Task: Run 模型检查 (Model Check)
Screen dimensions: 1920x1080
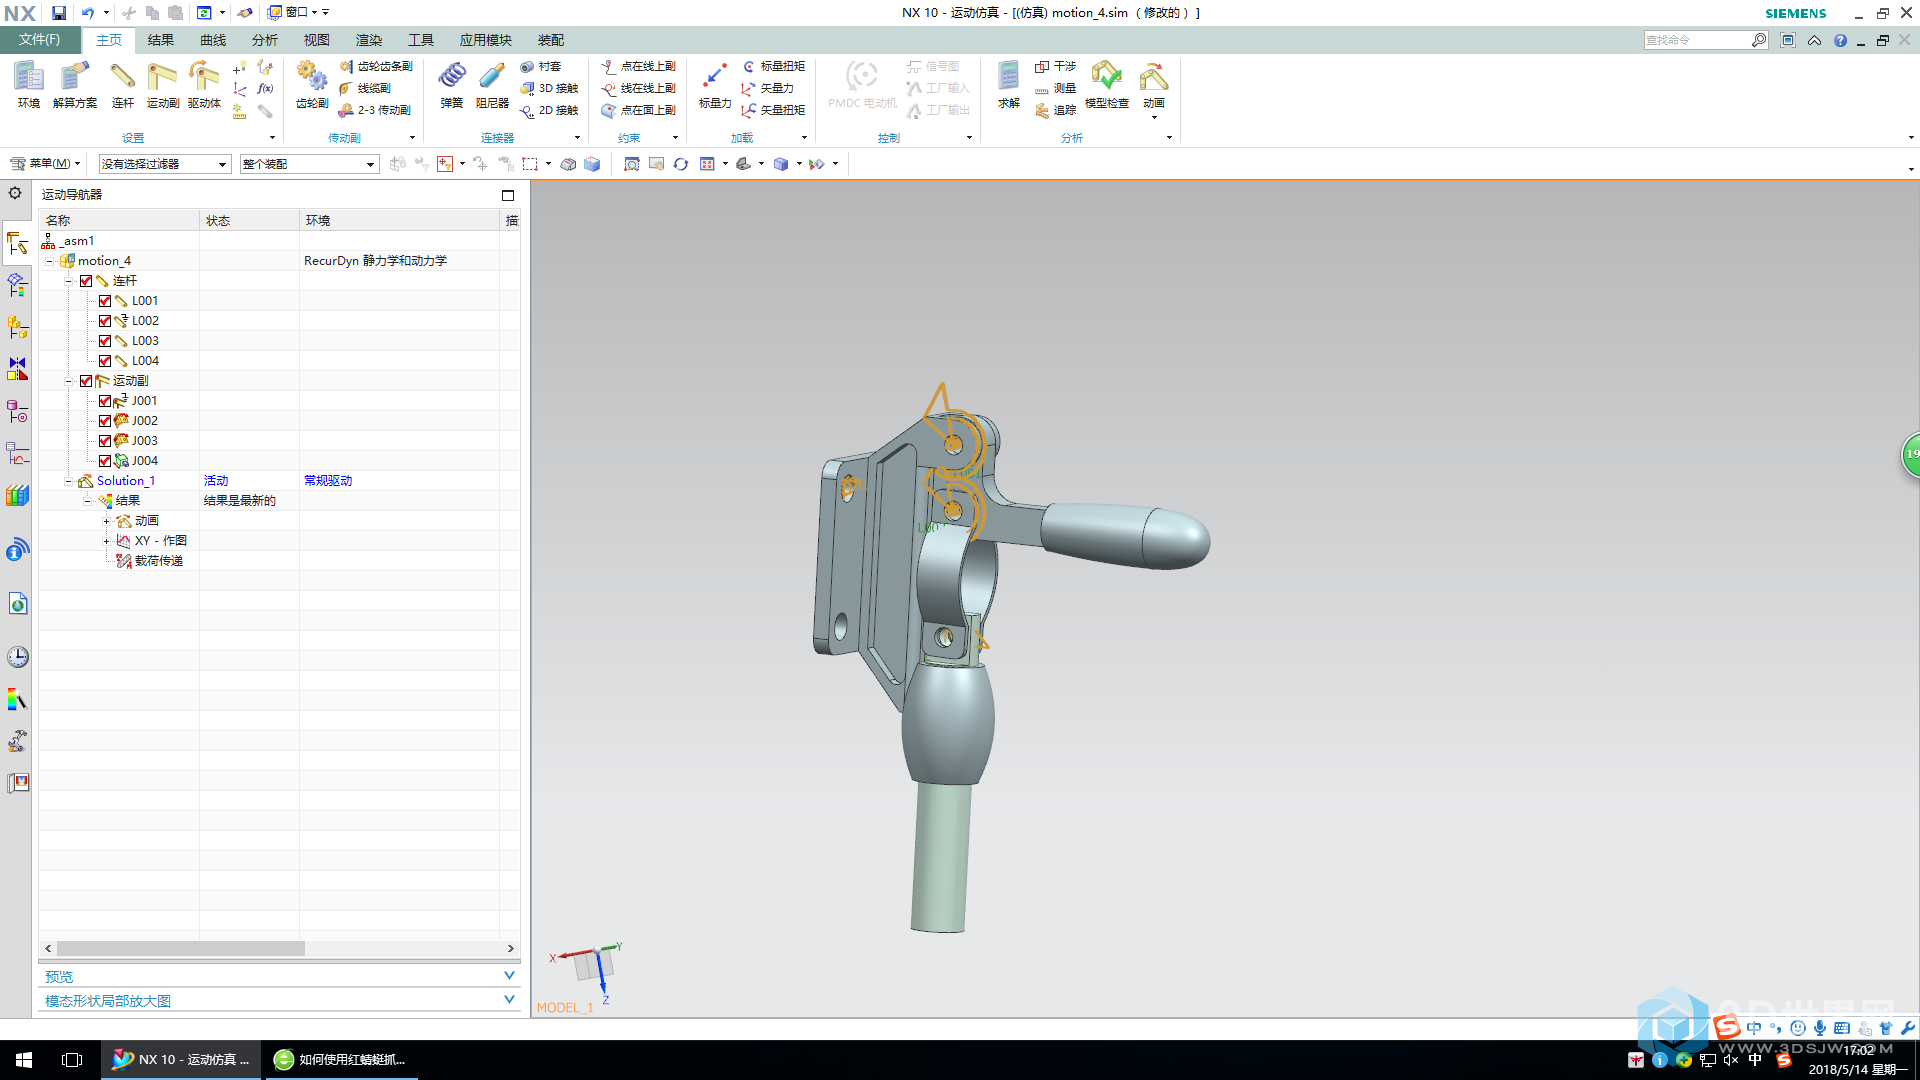Action: click(x=1106, y=84)
